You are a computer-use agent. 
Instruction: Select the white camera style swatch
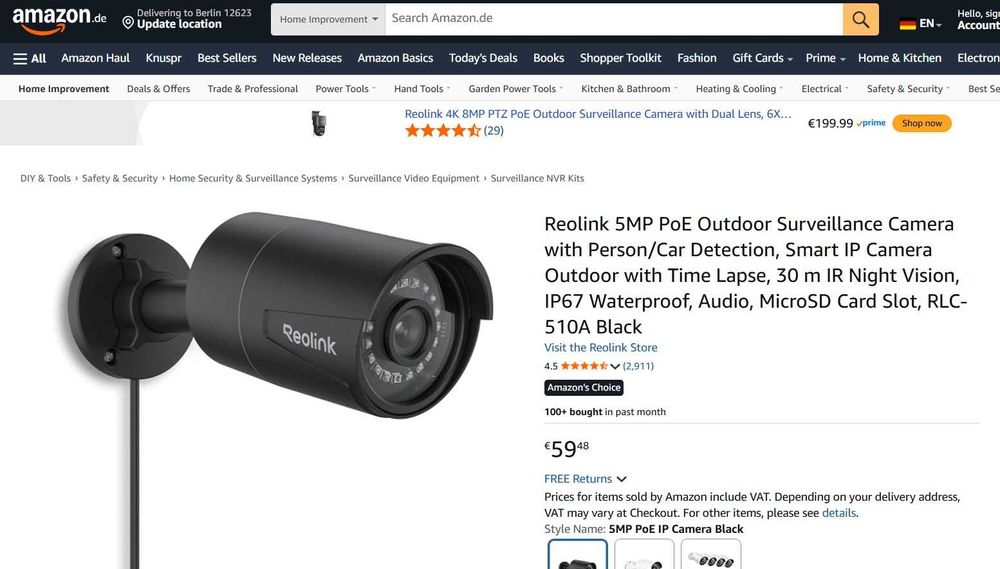pos(644,554)
